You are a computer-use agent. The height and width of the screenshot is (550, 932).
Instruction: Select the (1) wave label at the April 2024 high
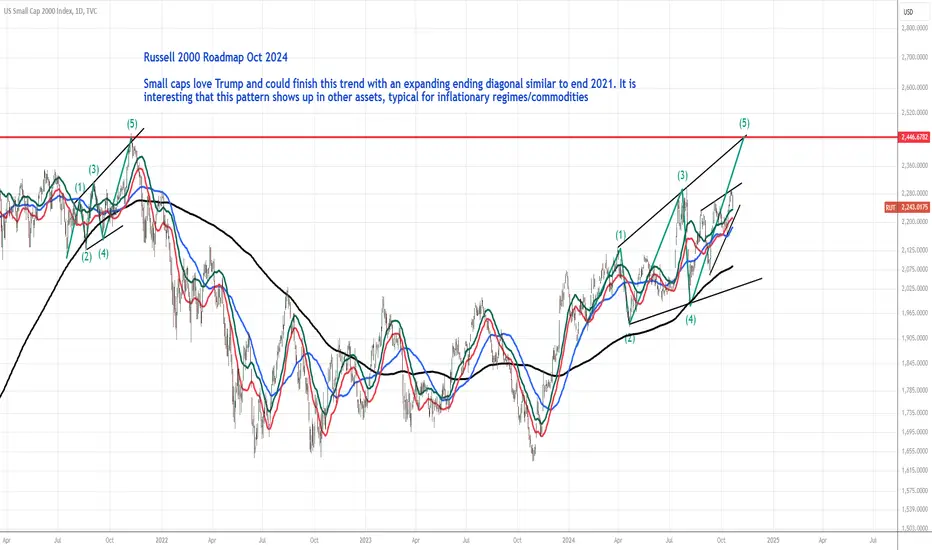pos(621,235)
